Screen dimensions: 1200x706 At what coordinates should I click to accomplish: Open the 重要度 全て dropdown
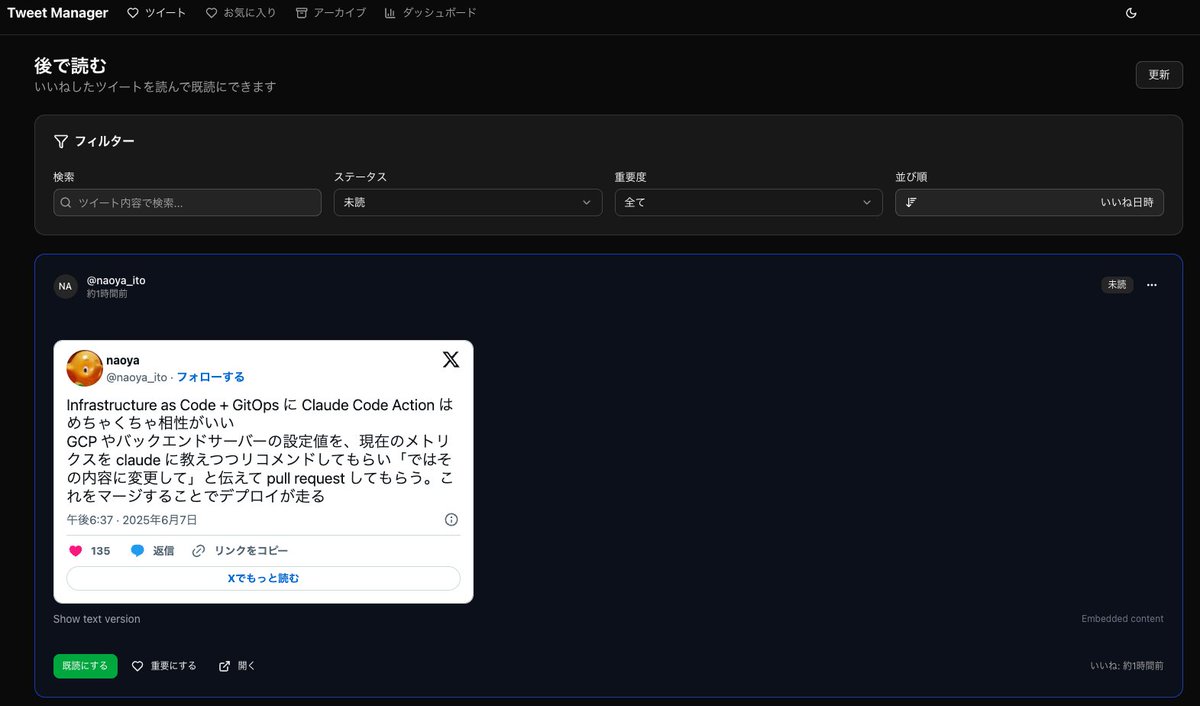click(748, 202)
